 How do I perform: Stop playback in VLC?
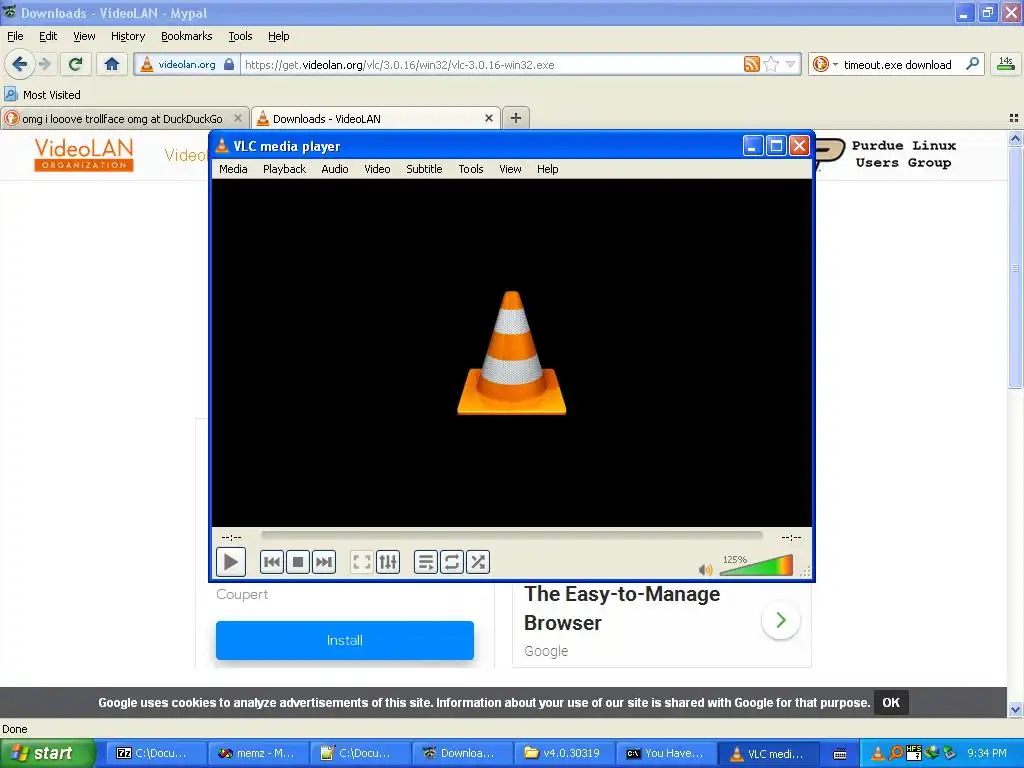(298, 562)
